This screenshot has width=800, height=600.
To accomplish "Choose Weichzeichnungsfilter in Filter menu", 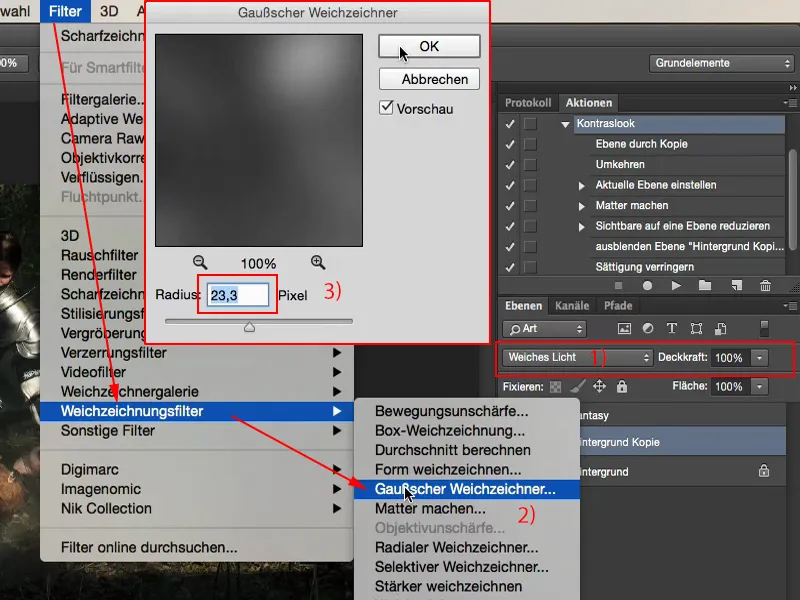I will 196,411.
